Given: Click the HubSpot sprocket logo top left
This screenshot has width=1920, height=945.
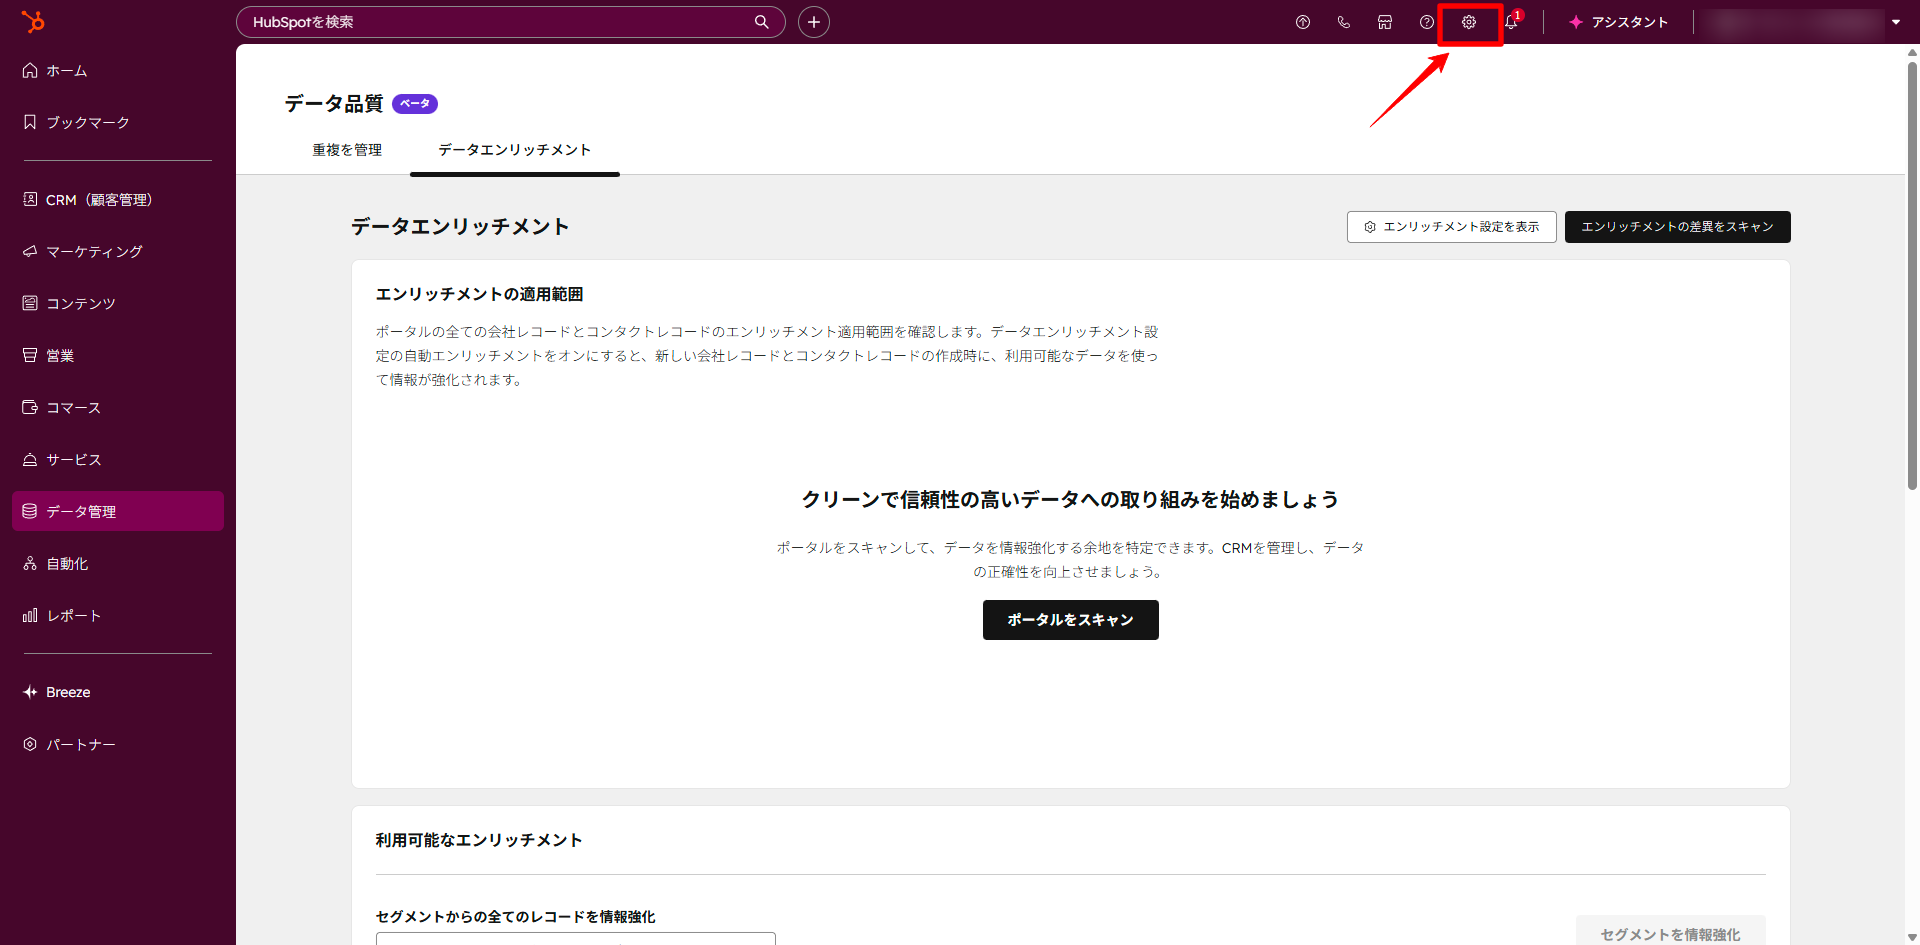Looking at the screenshot, I should [x=34, y=22].
